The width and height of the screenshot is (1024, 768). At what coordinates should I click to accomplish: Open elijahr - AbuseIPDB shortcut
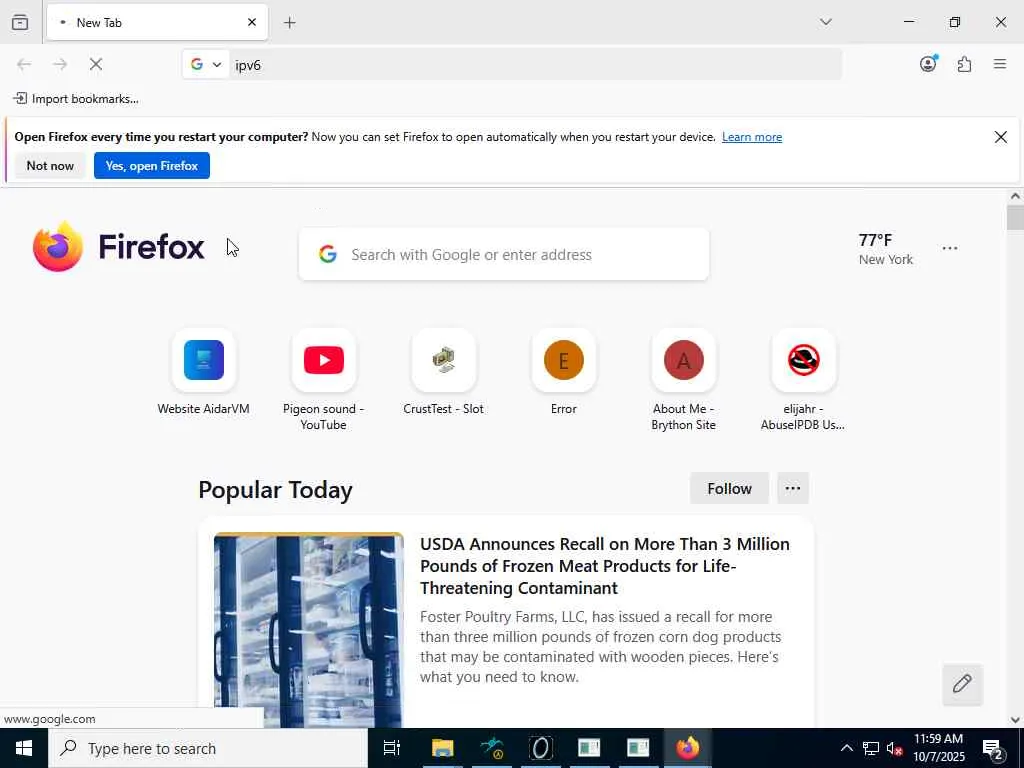pyautogui.click(x=803, y=381)
